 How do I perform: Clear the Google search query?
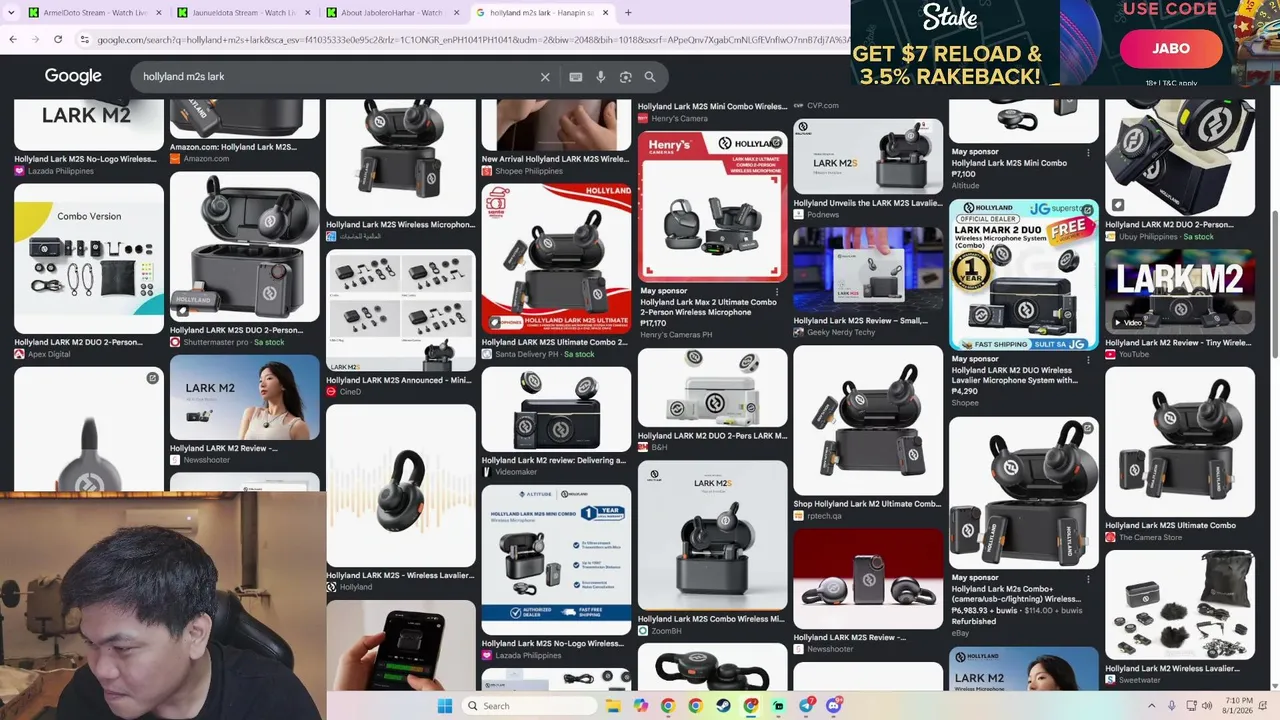tap(545, 77)
